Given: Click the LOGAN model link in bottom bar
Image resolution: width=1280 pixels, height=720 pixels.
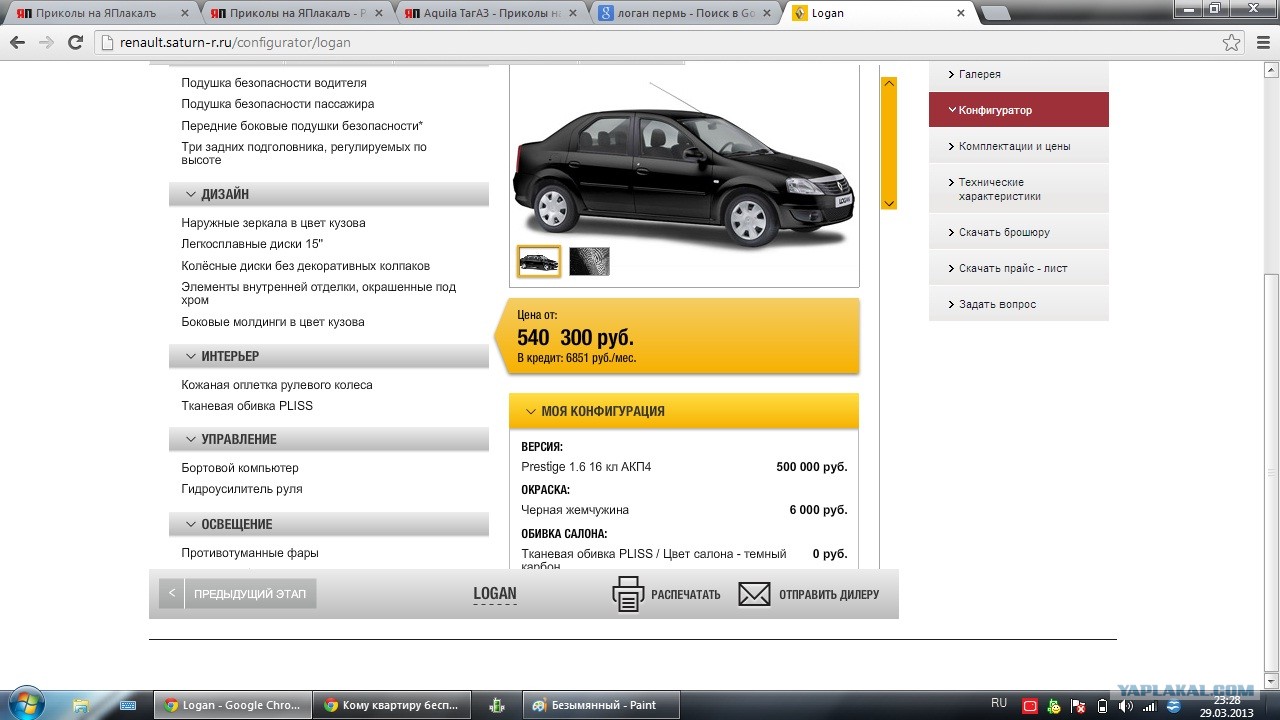Looking at the screenshot, I should tap(495, 594).
